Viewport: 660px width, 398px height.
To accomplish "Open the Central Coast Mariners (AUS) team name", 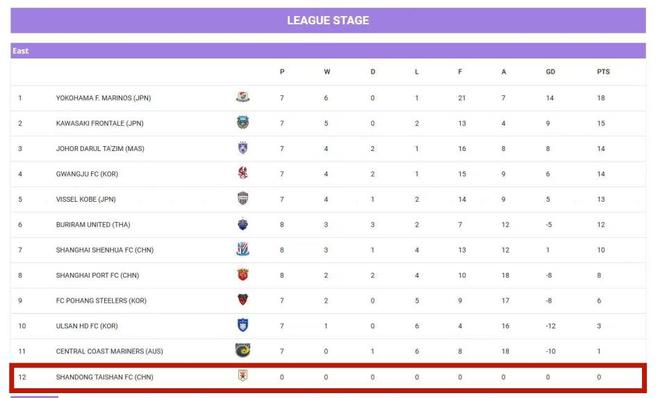I will tap(109, 351).
